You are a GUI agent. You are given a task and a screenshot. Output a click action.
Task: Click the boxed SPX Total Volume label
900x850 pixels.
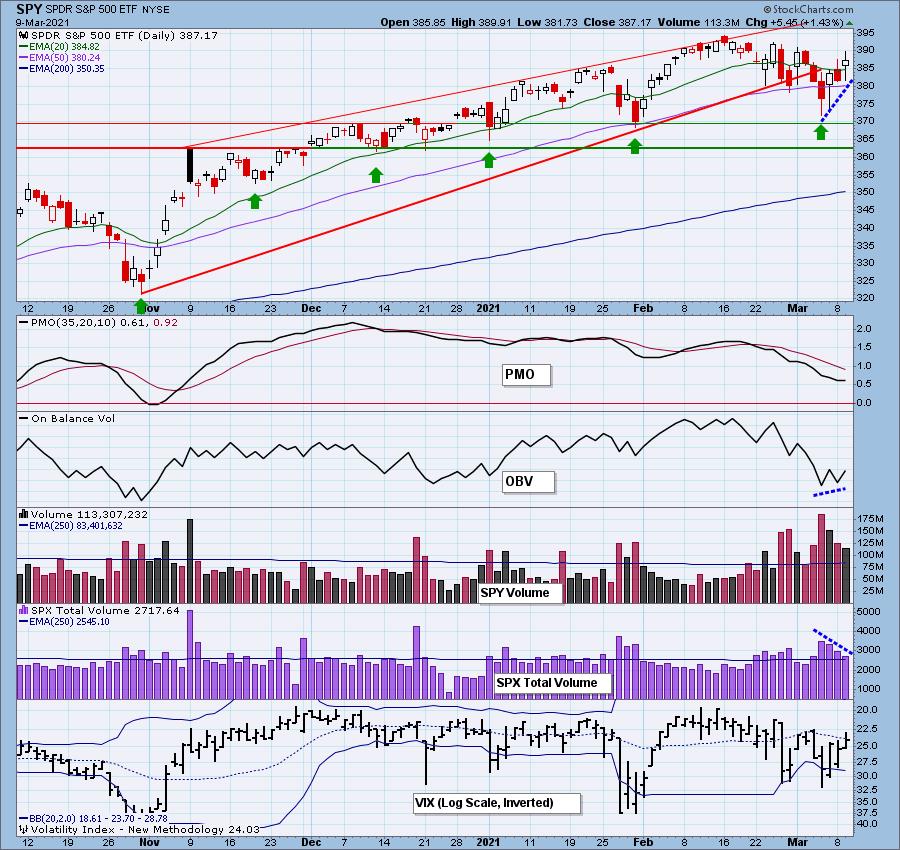click(552, 683)
